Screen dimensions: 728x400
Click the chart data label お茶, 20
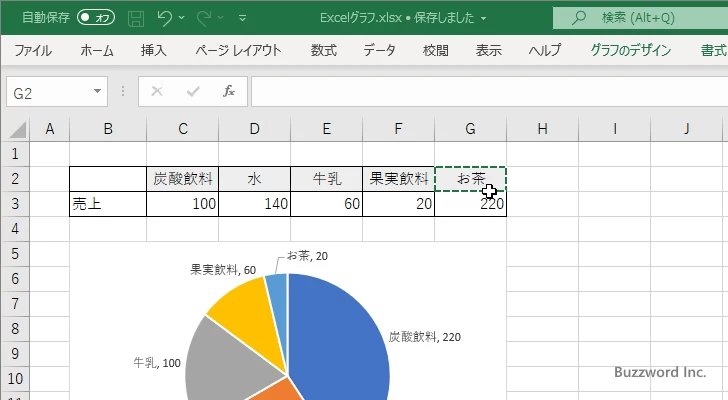click(307, 256)
